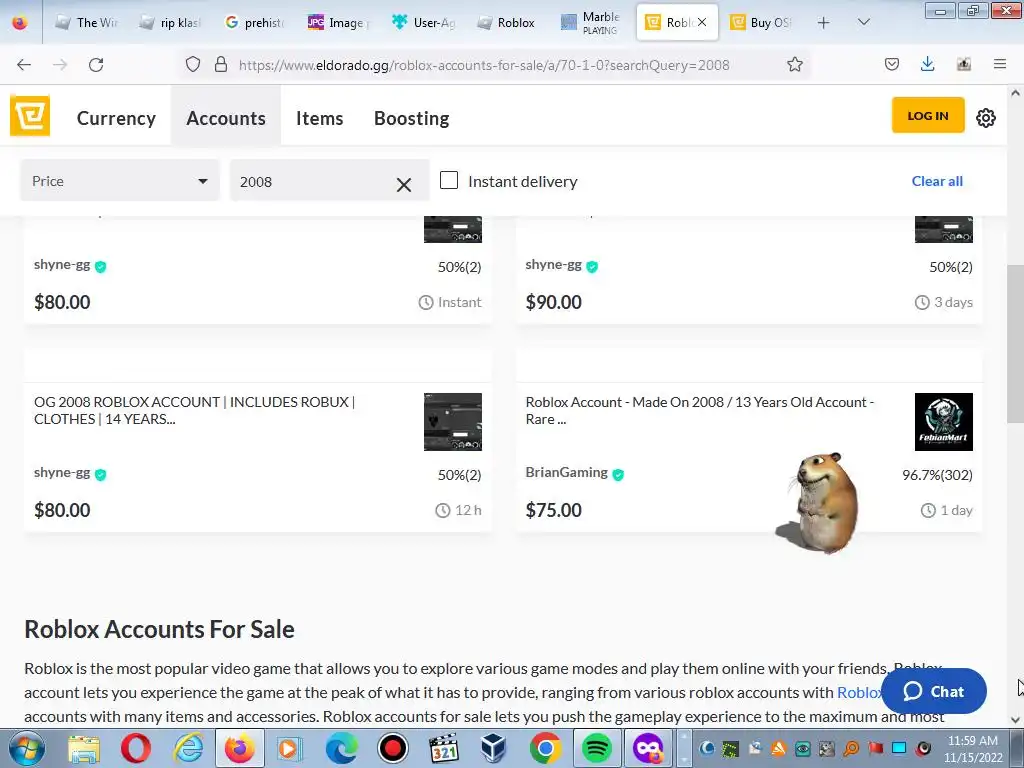Click the padlock site info icon
1024x768 pixels.
point(221,64)
